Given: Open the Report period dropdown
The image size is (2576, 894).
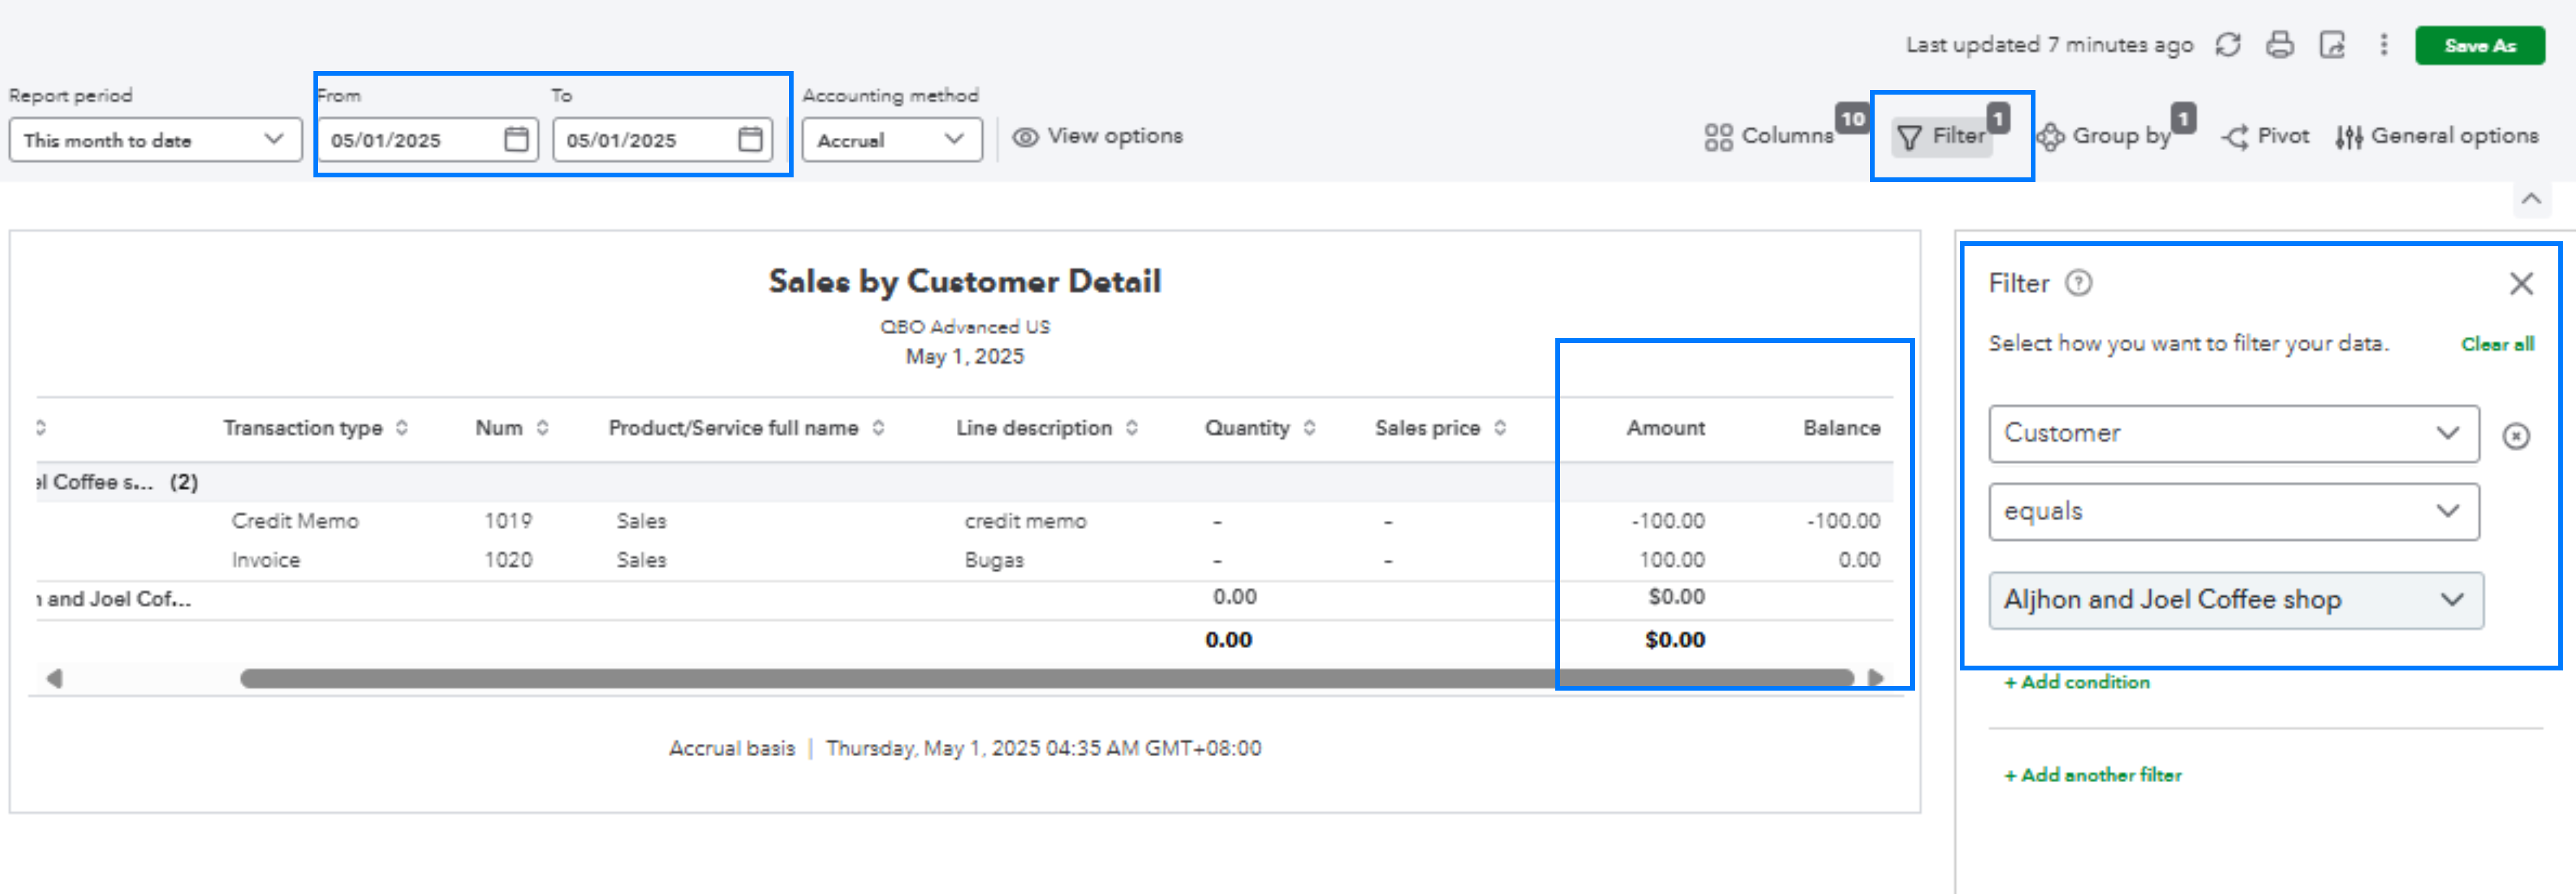Looking at the screenshot, I should point(155,140).
